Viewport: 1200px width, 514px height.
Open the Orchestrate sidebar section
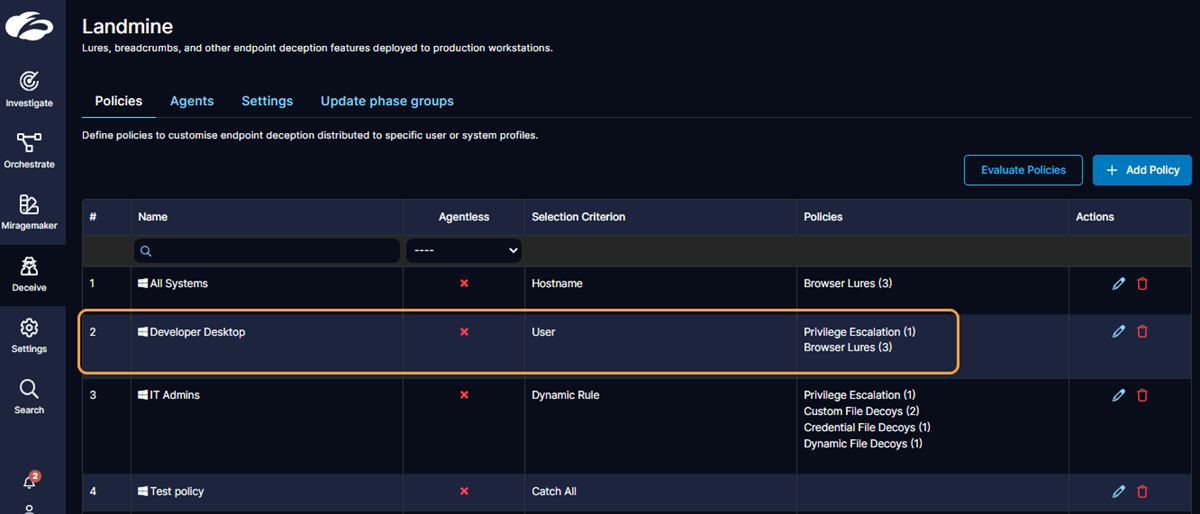(x=29, y=150)
